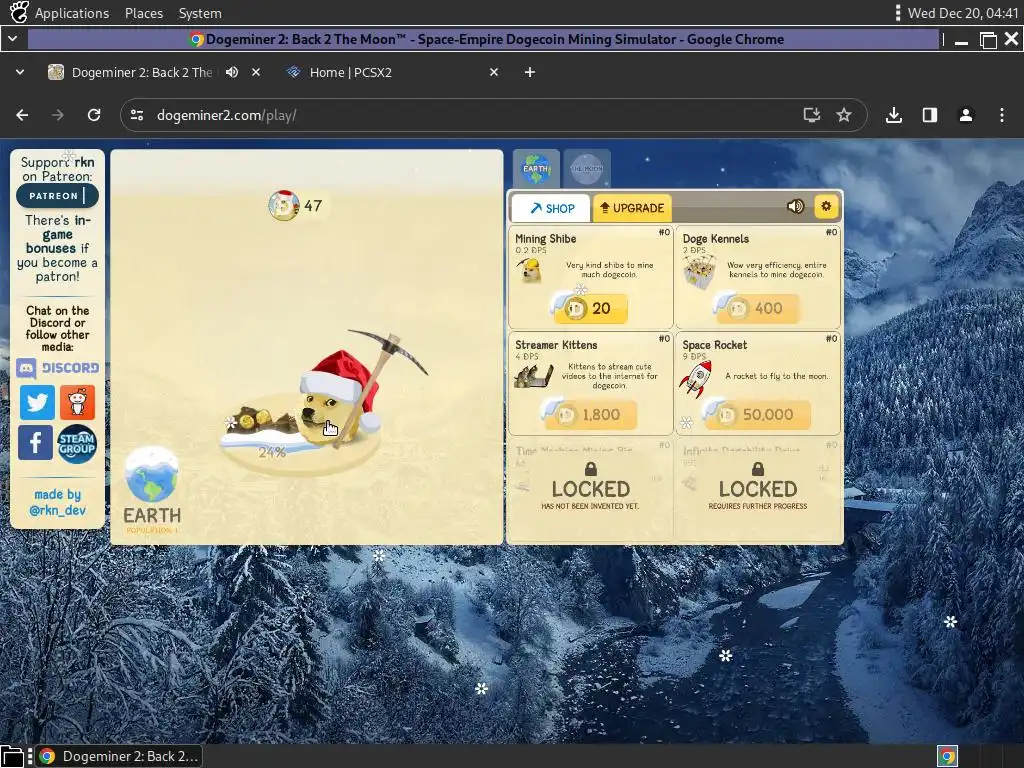Close the Home | PCSX2 tab
The height and width of the screenshot is (768, 1024).
click(x=494, y=72)
